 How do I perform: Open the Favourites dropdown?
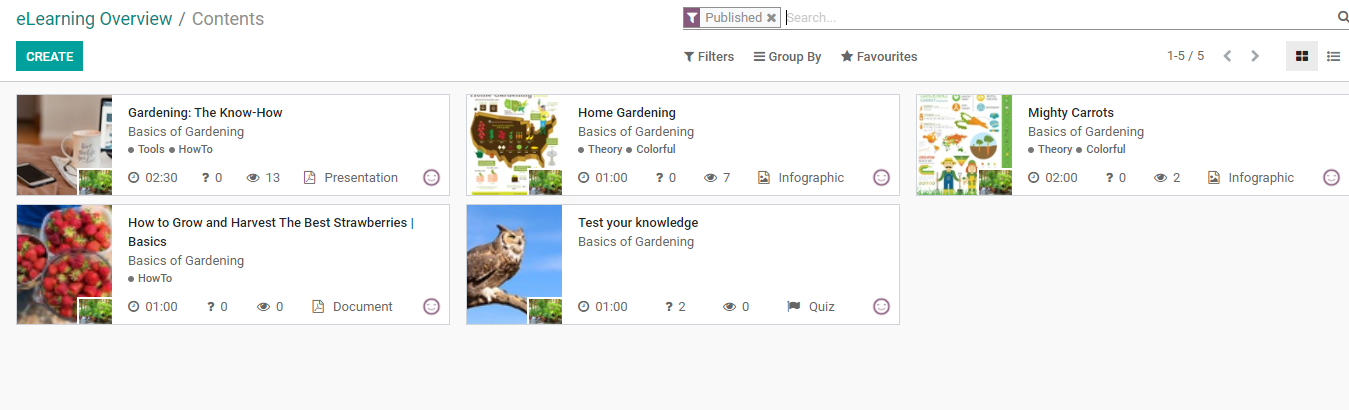[x=879, y=57]
